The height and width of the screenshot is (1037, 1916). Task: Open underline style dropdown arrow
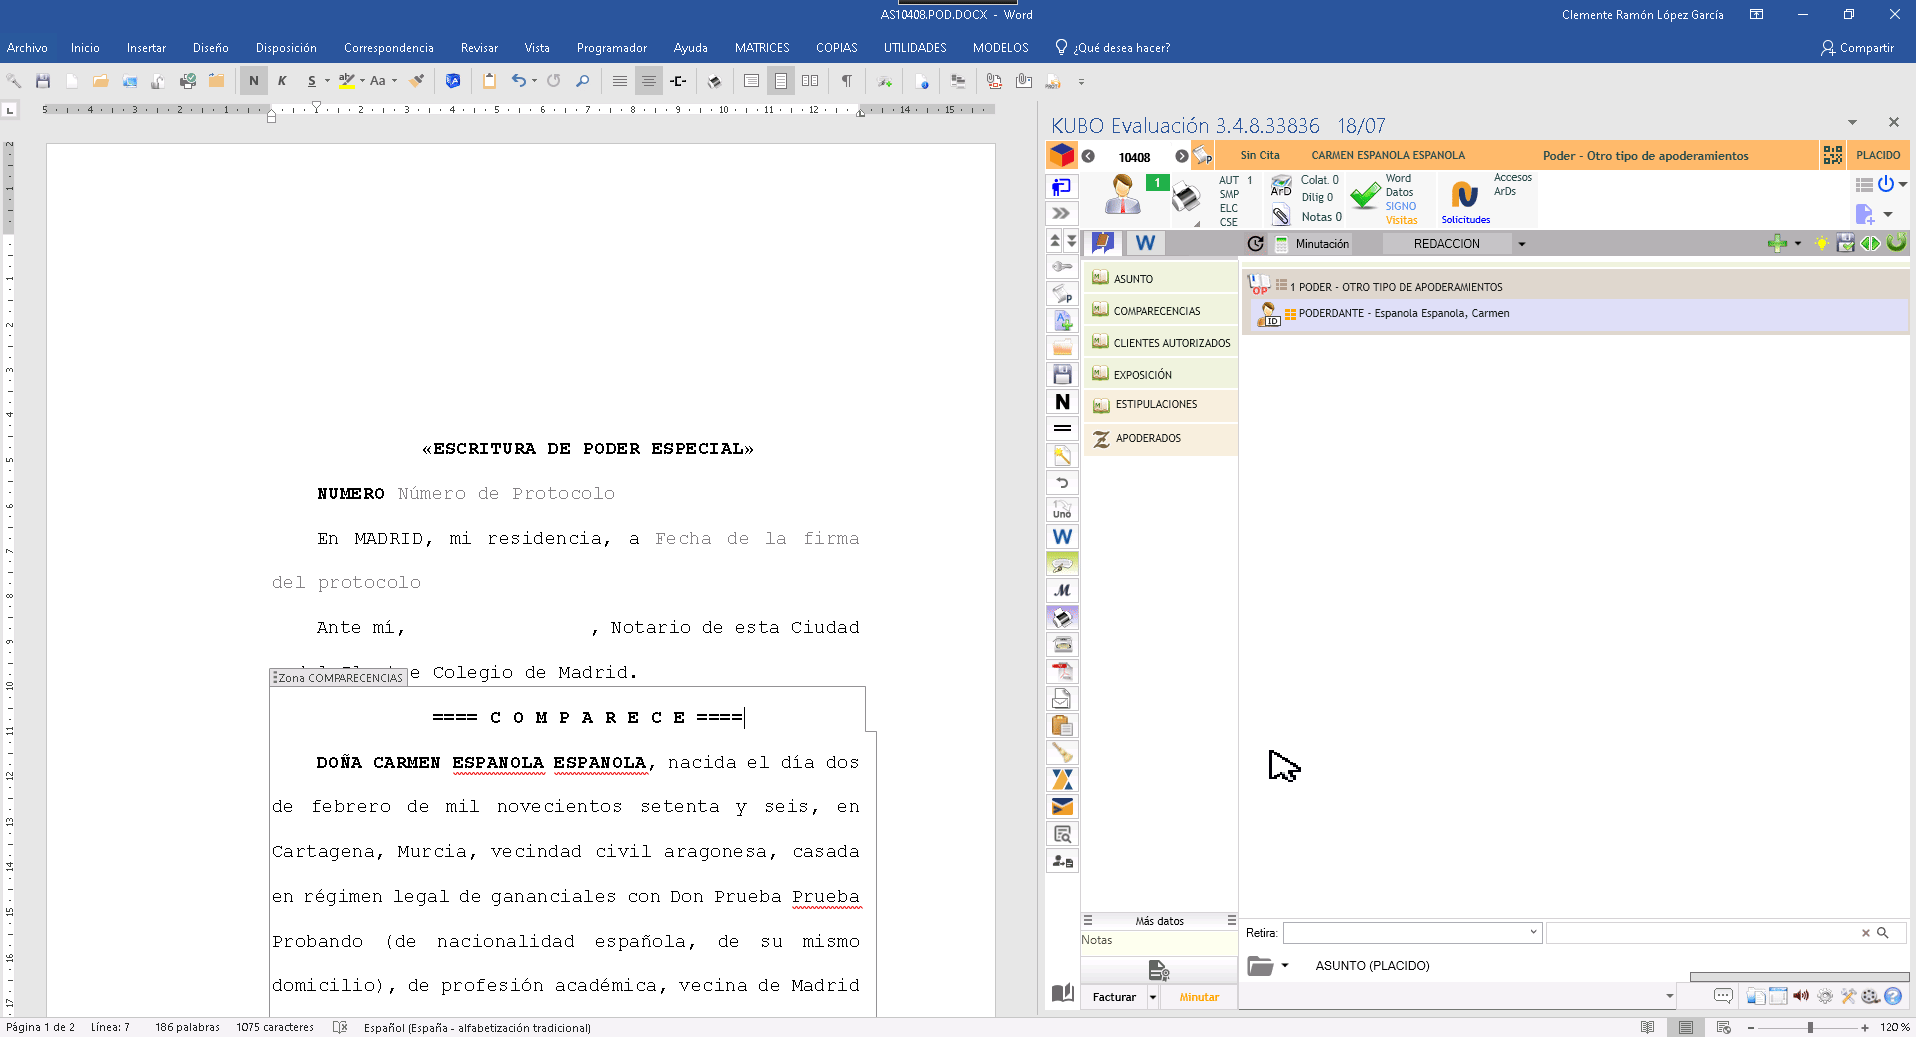(327, 81)
